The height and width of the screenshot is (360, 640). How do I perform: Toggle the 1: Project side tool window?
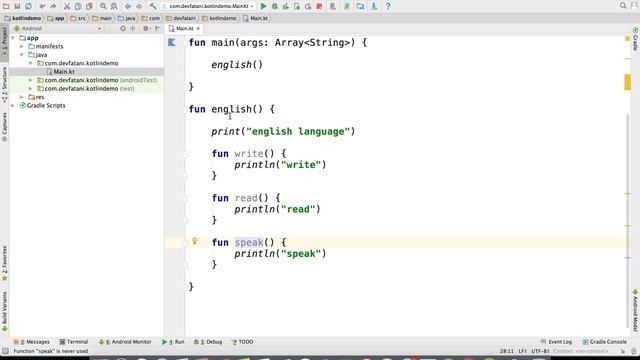[4, 42]
